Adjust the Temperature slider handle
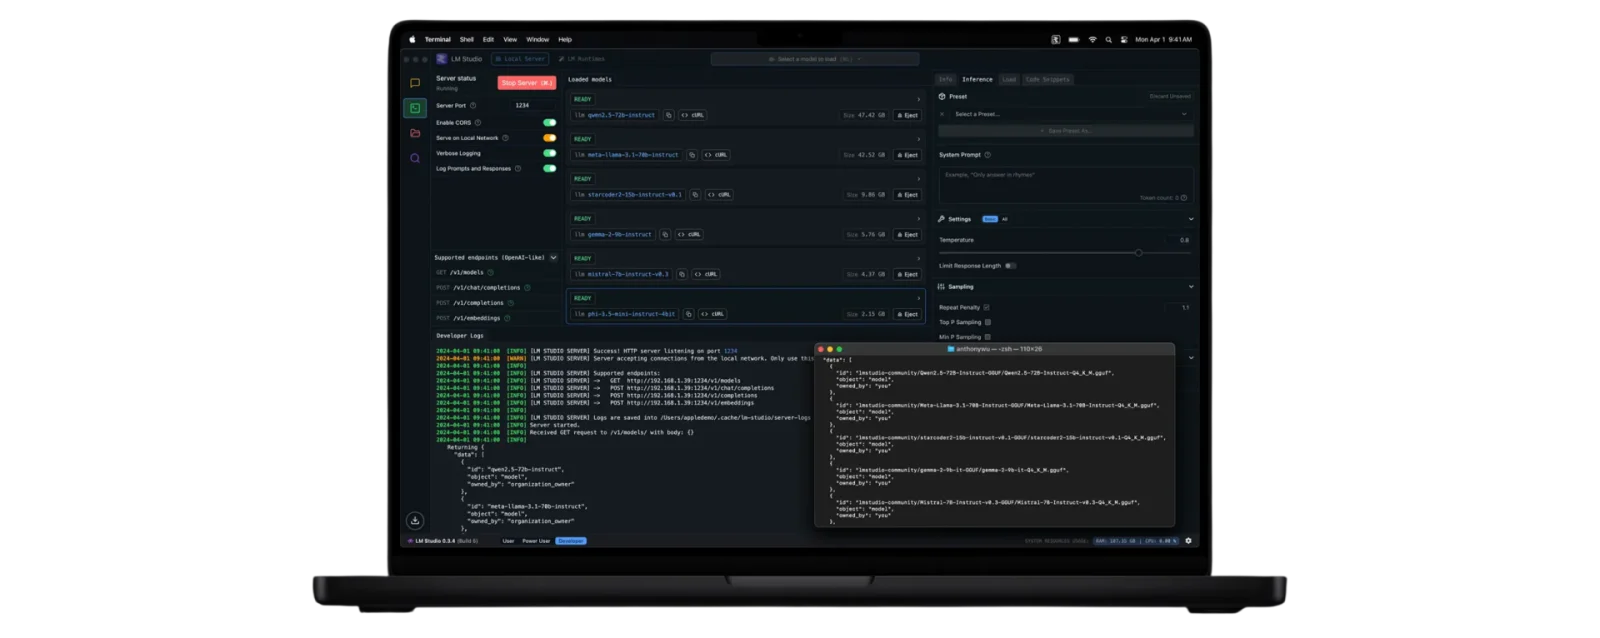This screenshot has height=638, width=1600. click(1138, 253)
